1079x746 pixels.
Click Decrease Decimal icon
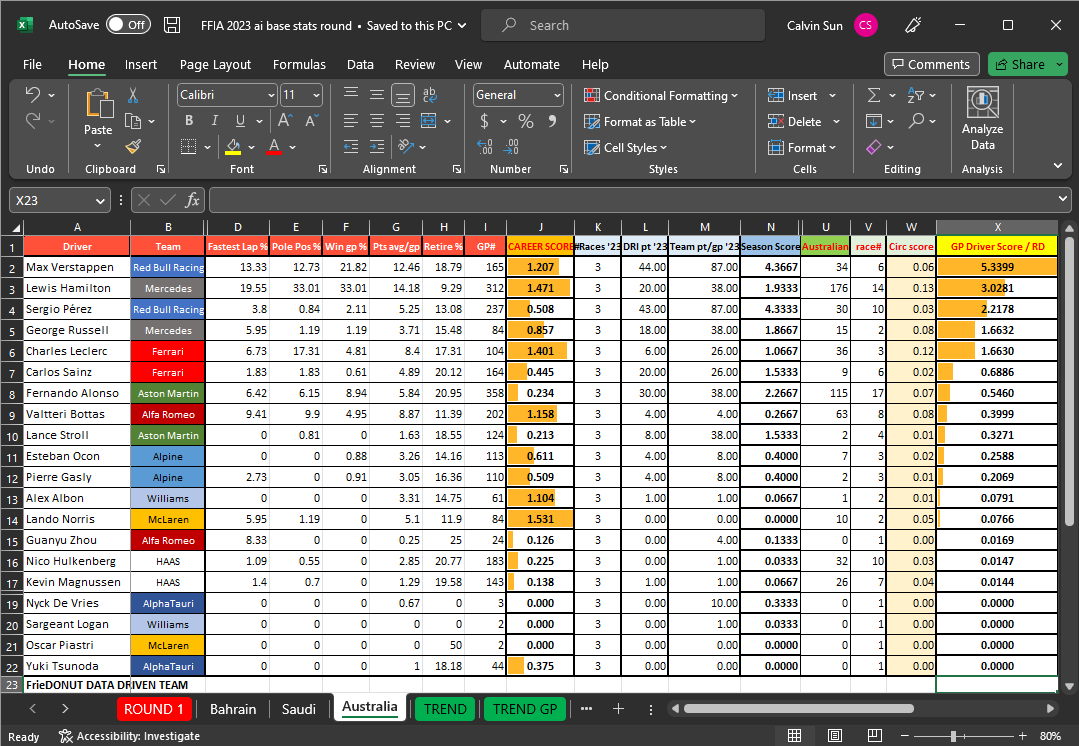(x=511, y=147)
